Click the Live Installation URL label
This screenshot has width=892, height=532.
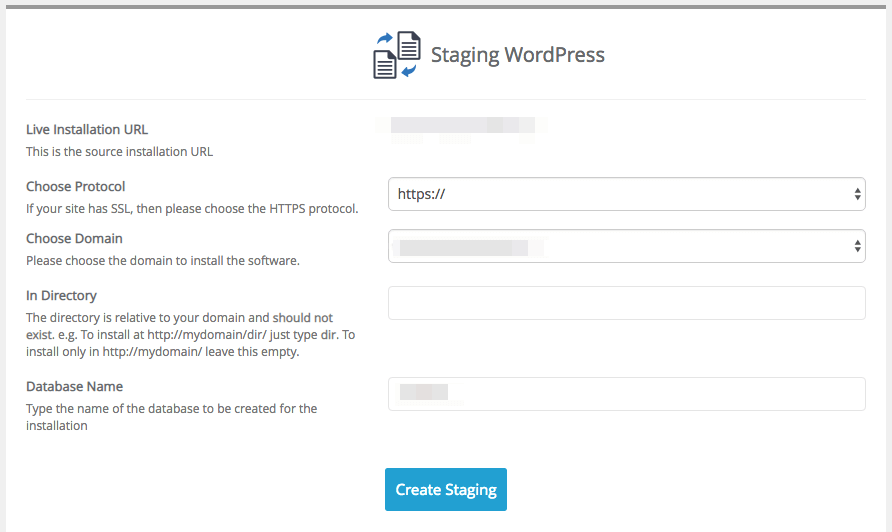(x=86, y=130)
